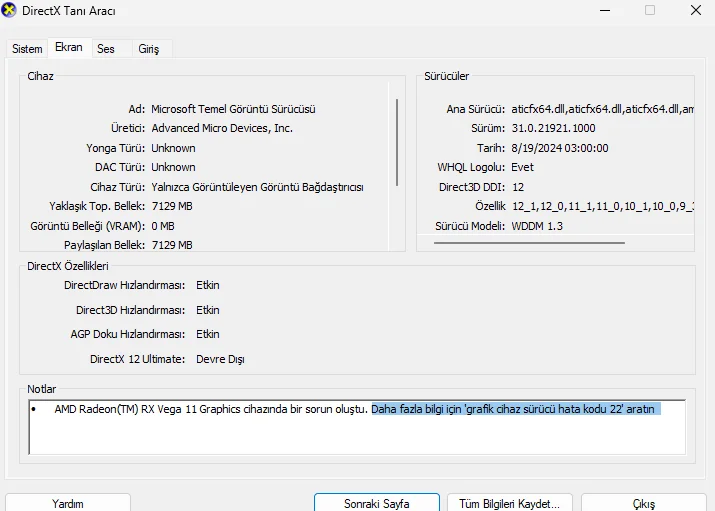Click Sürüm '31.0.21921.1000' value

[553, 129]
